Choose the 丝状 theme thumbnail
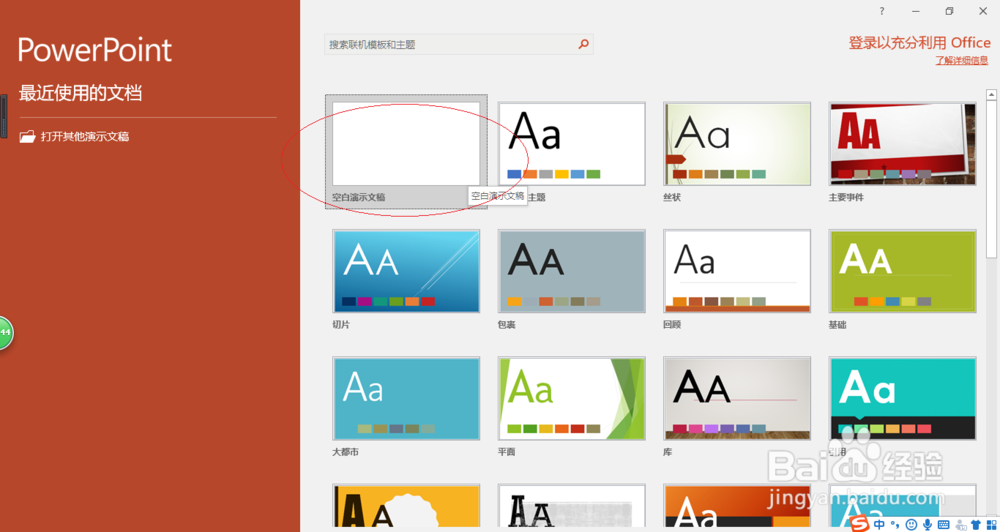Viewport: 1000px width, 532px height. [x=737, y=144]
